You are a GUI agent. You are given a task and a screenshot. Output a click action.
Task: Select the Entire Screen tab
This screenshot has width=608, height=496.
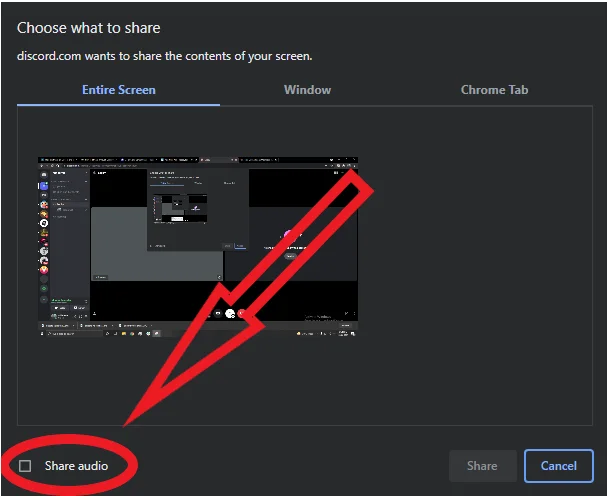(x=118, y=90)
